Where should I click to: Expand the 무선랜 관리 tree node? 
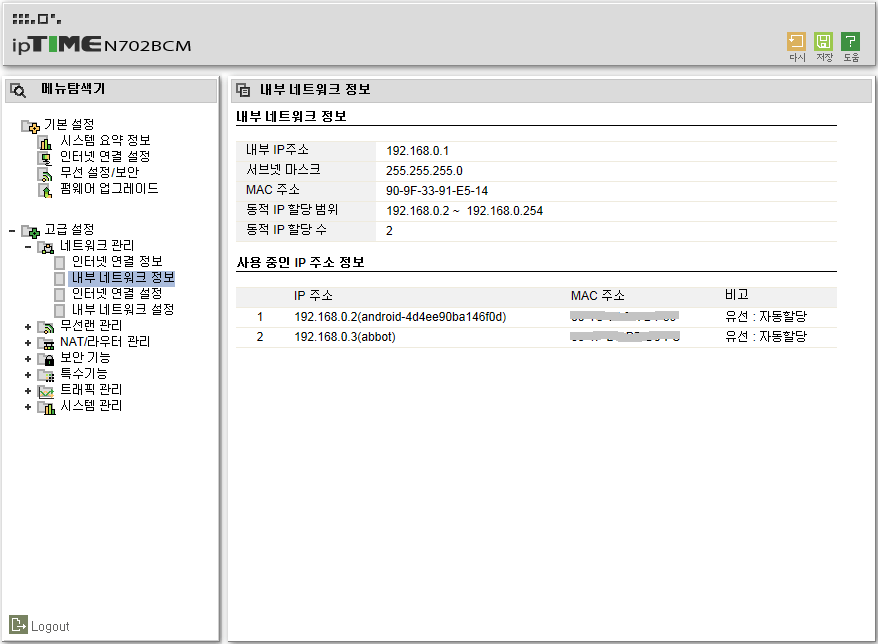tap(28, 327)
